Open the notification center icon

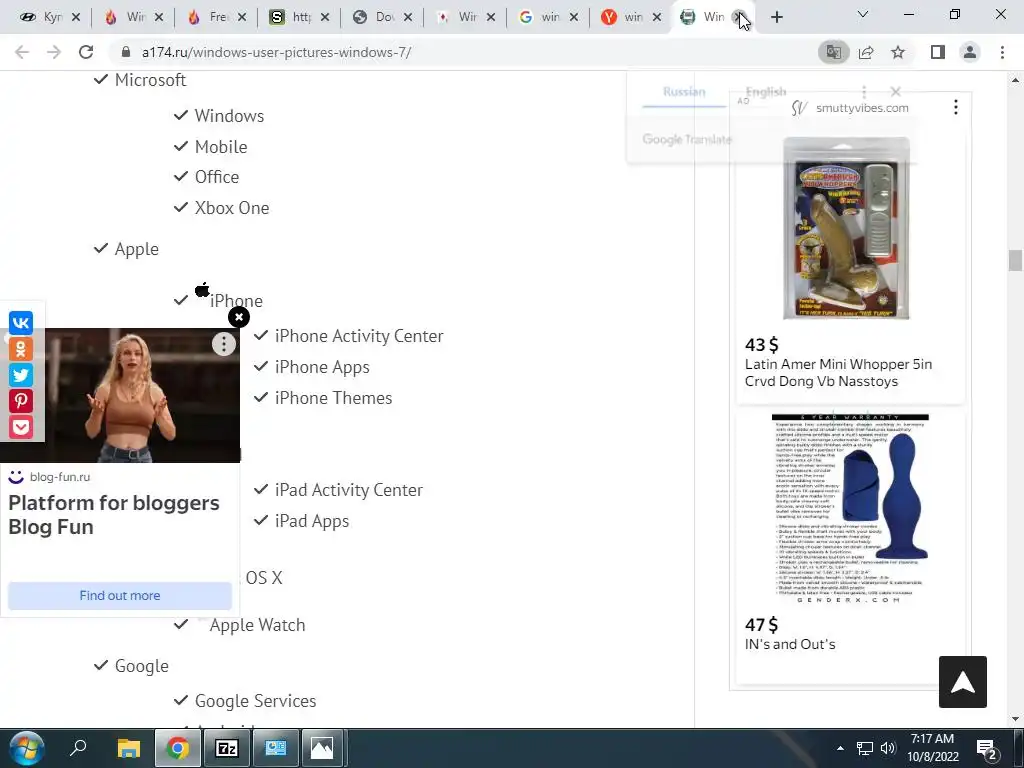(x=987, y=748)
